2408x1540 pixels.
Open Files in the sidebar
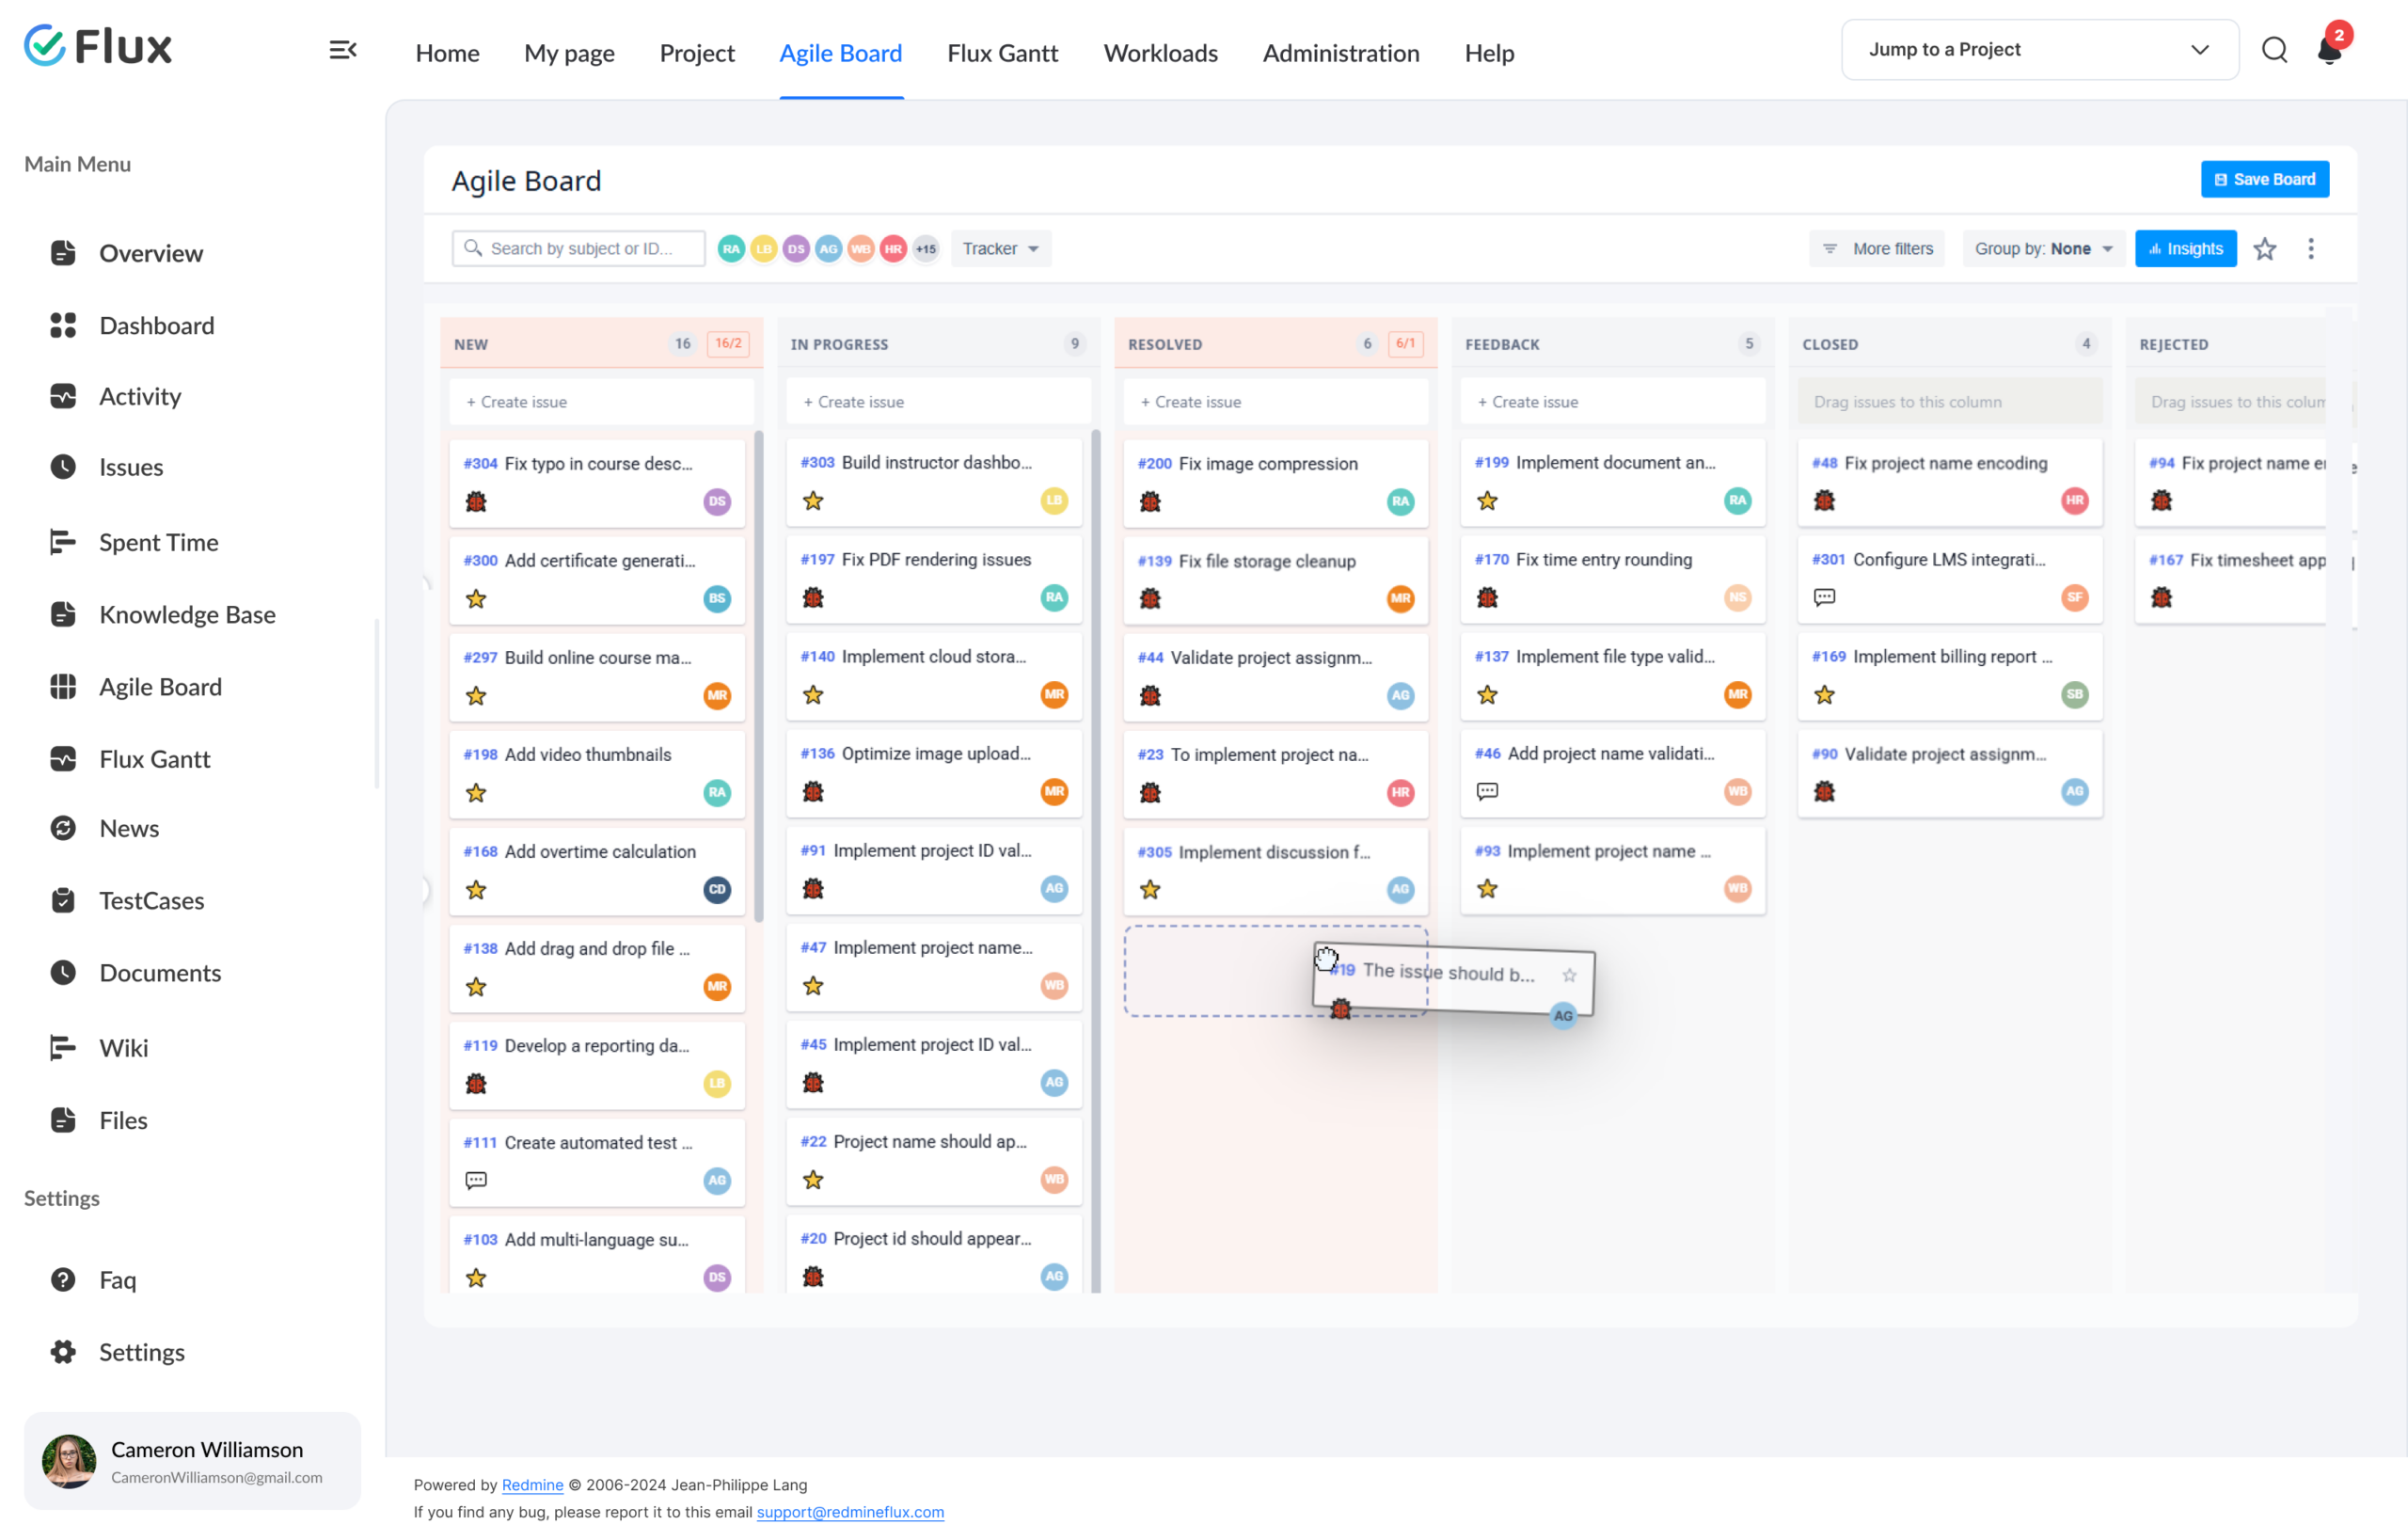[123, 1120]
